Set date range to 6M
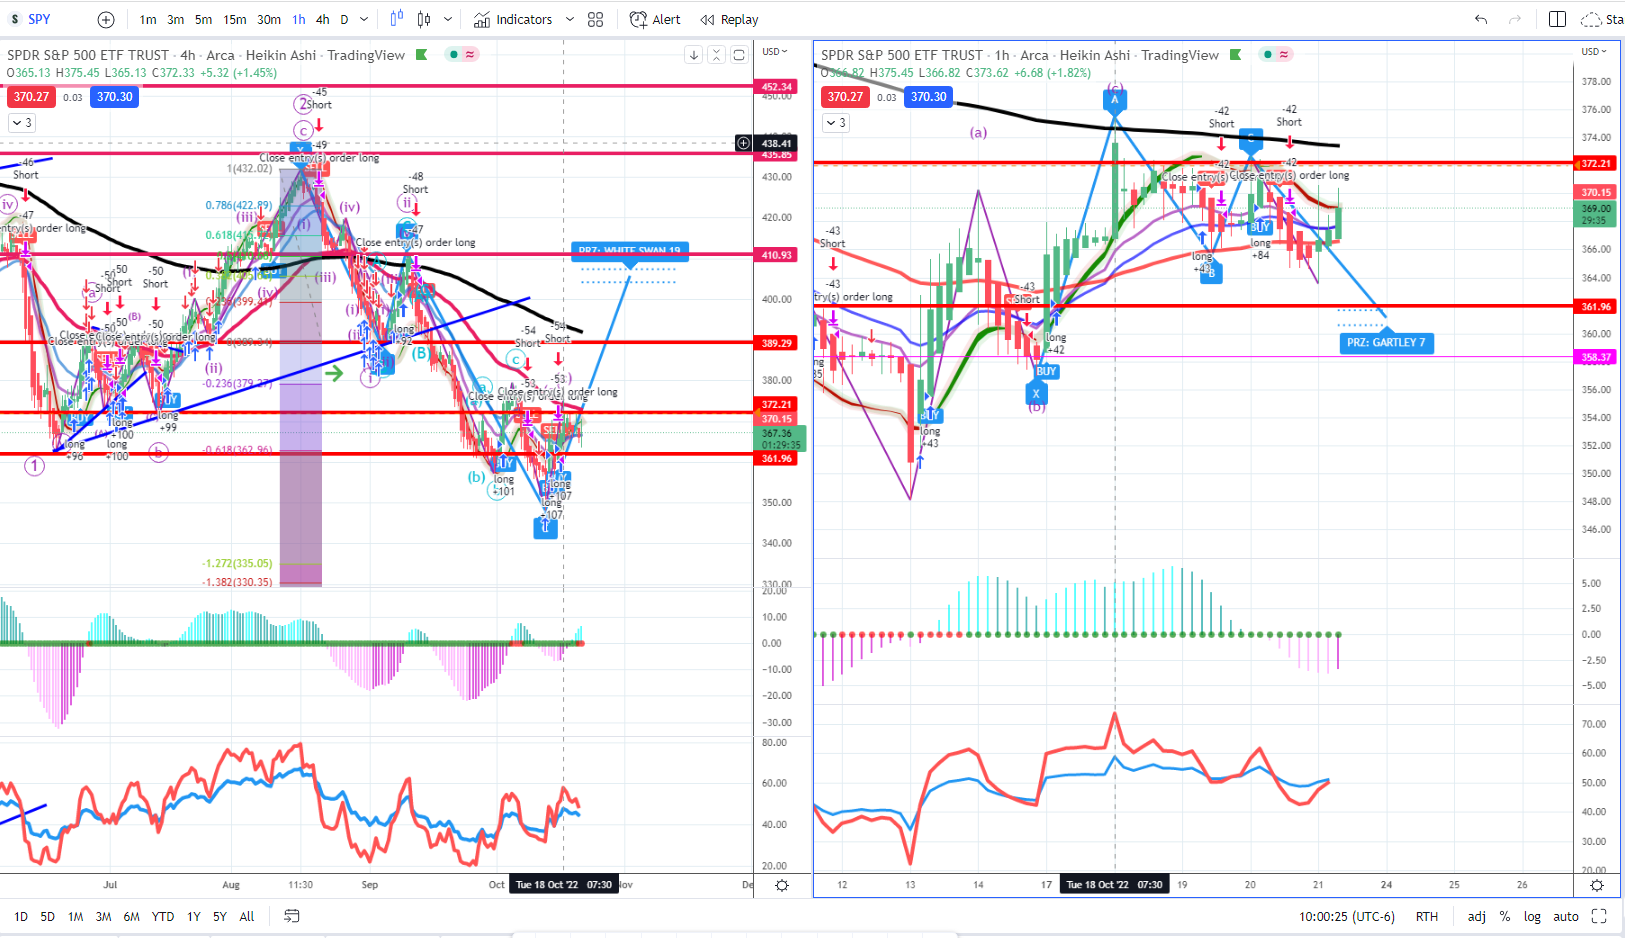This screenshot has width=1625, height=938. click(132, 916)
